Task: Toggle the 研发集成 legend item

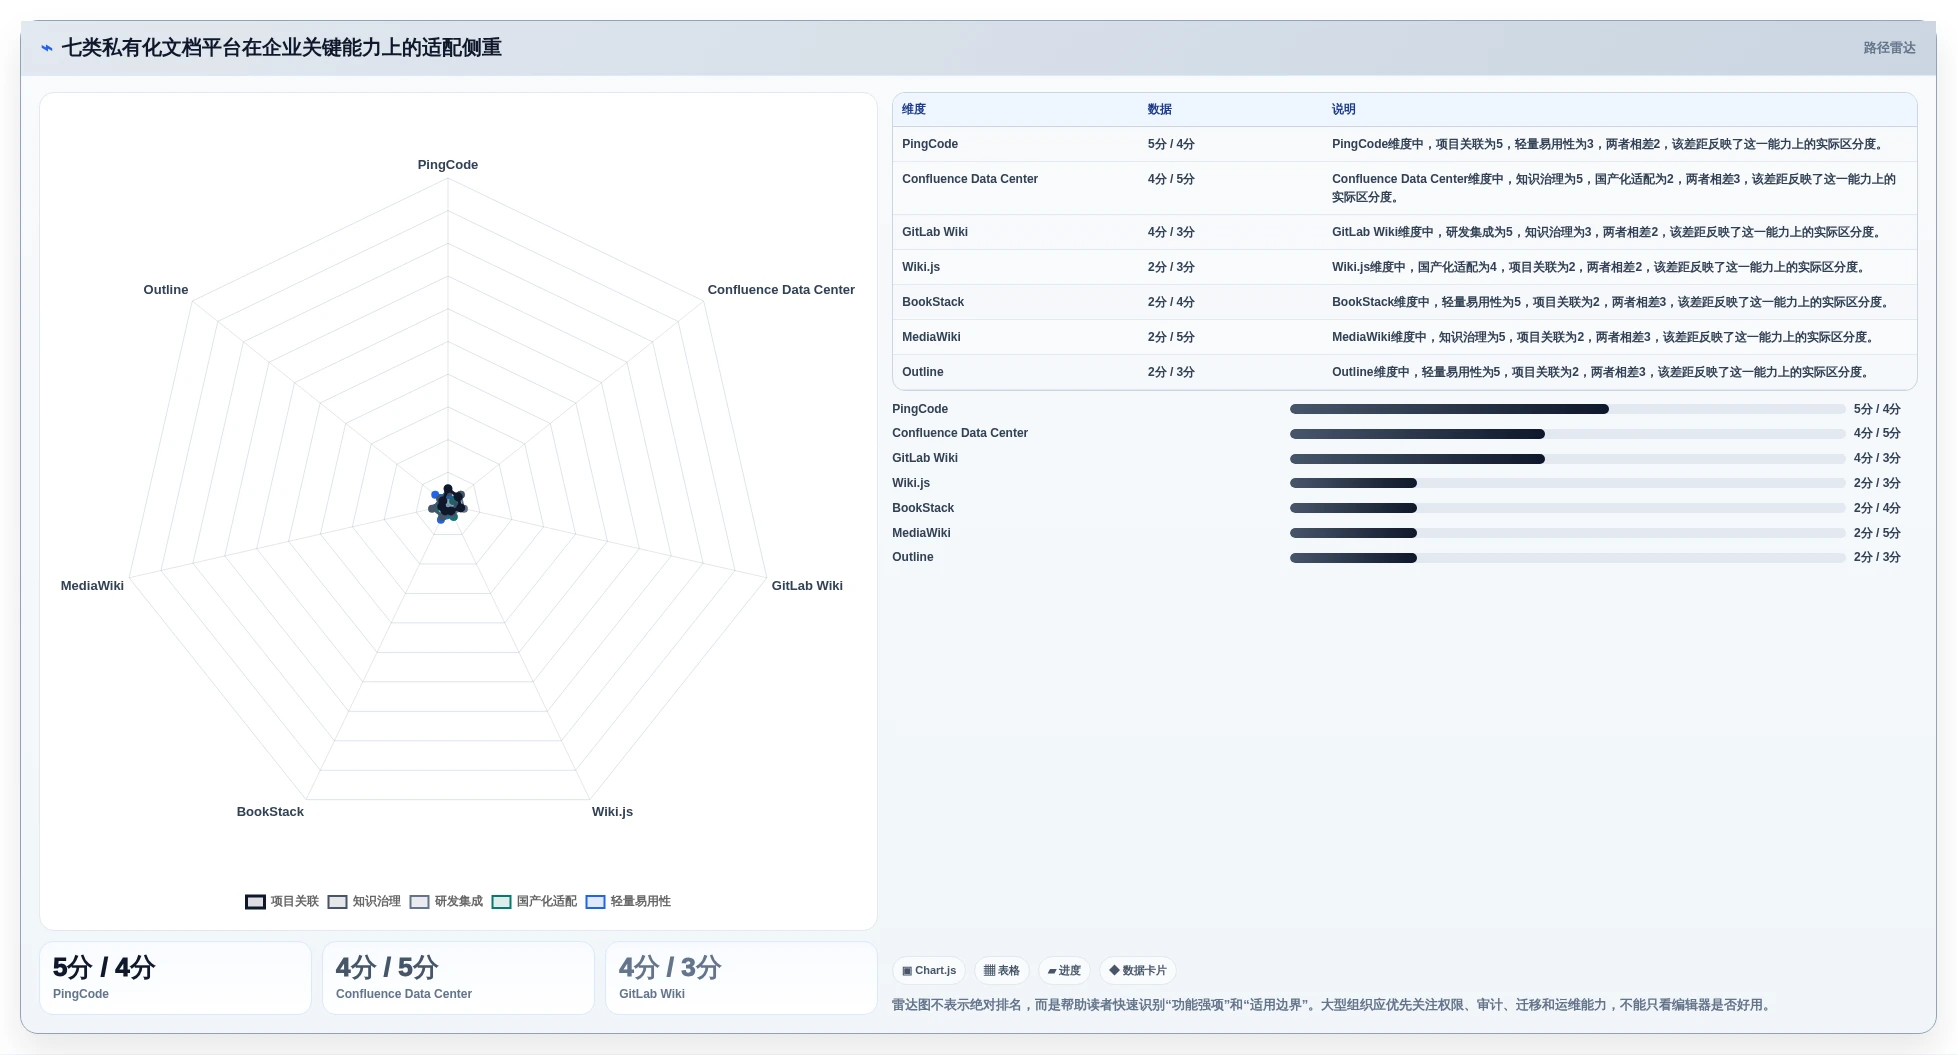Action: point(446,901)
